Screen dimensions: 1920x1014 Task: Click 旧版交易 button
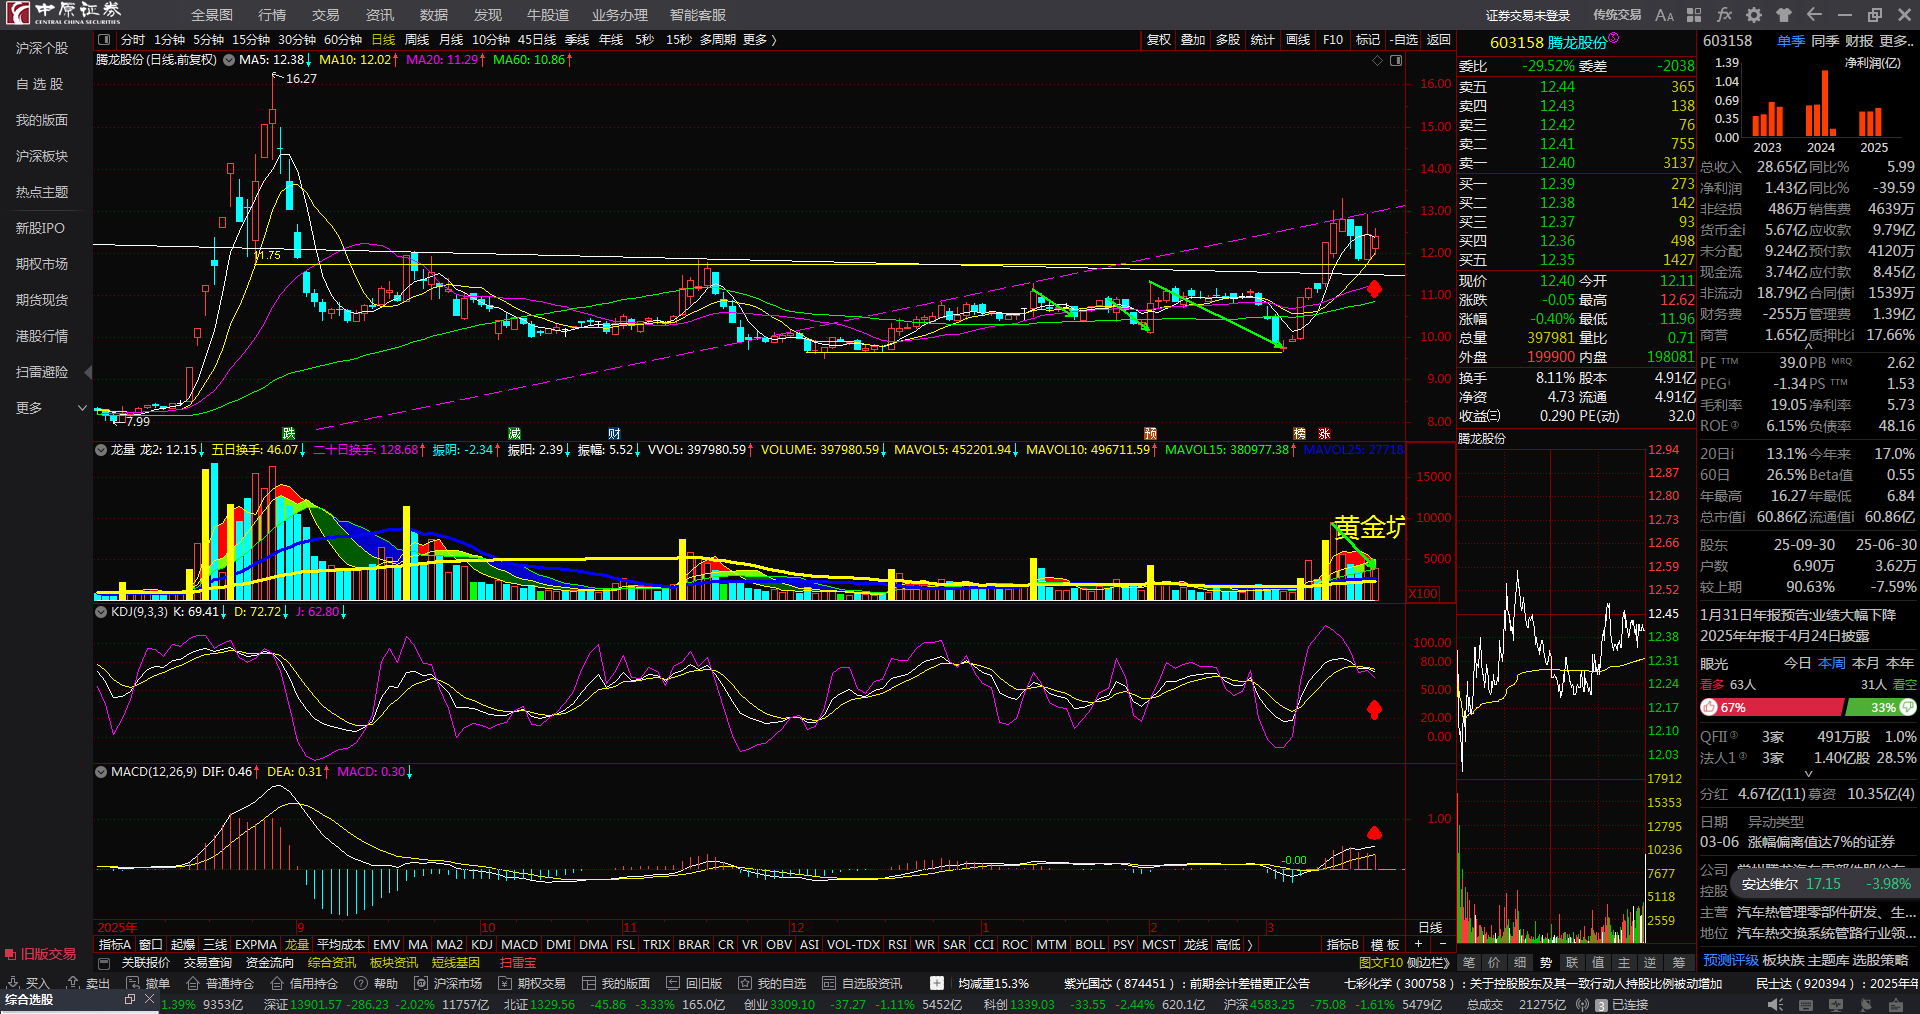pos(40,954)
